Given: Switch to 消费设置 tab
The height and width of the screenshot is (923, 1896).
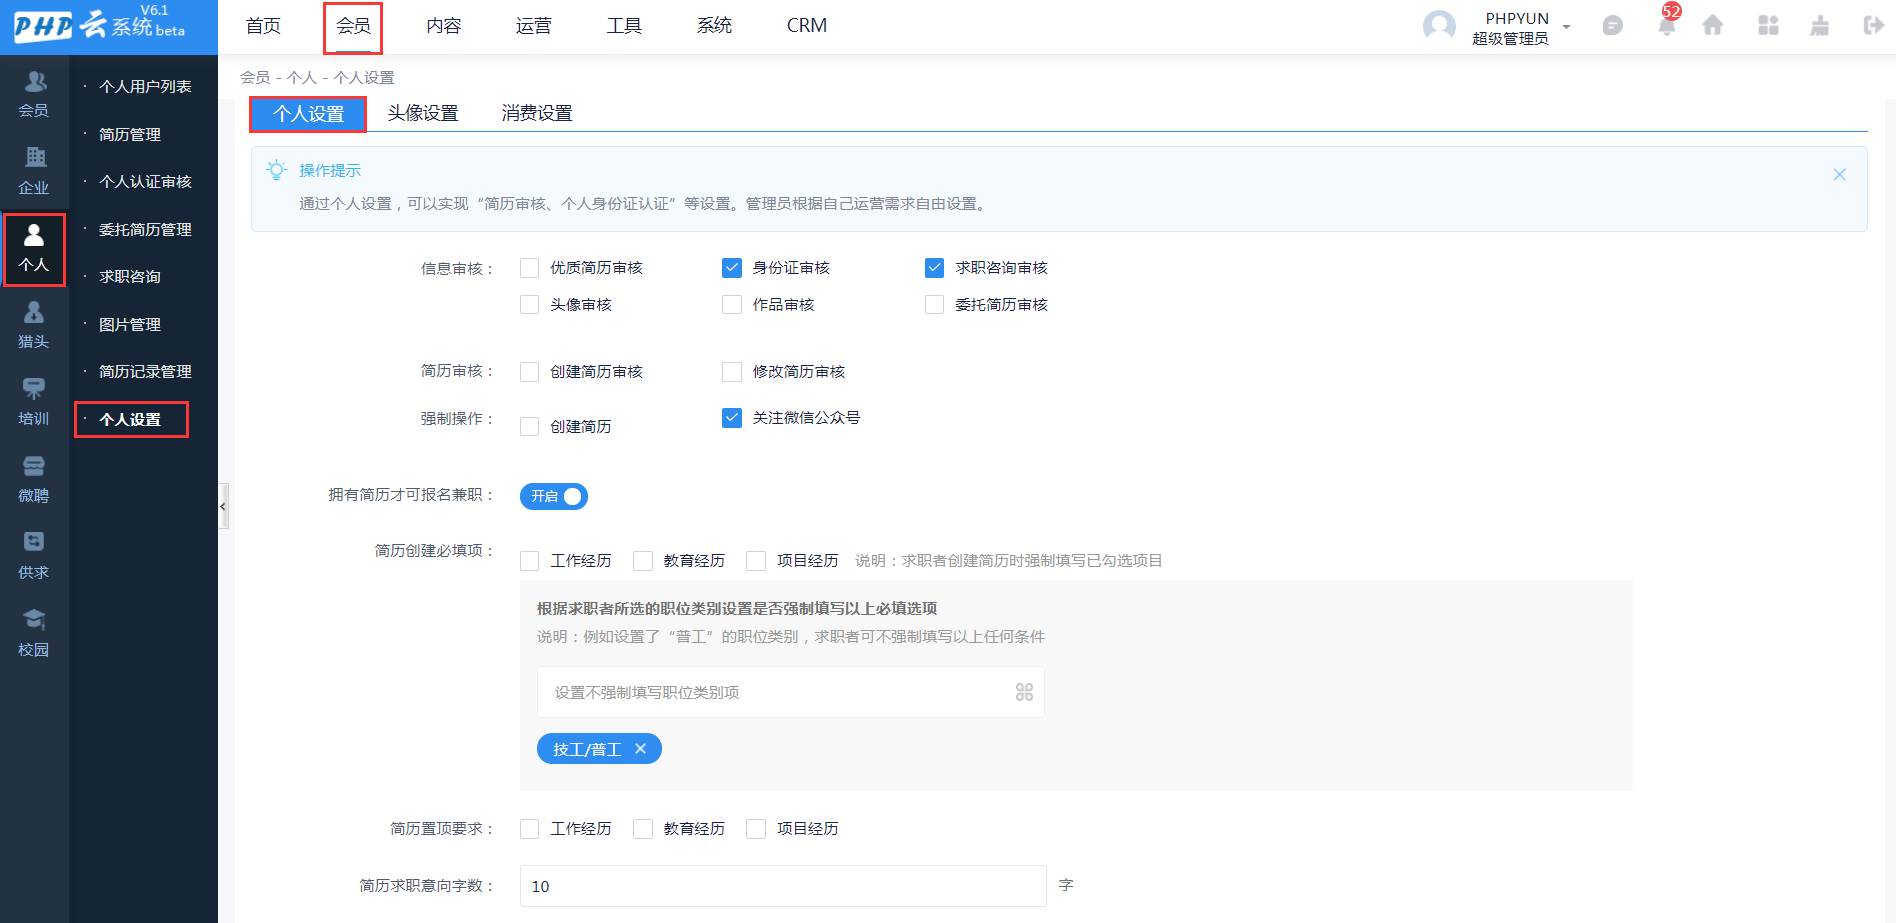Looking at the screenshot, I should 537,114.
